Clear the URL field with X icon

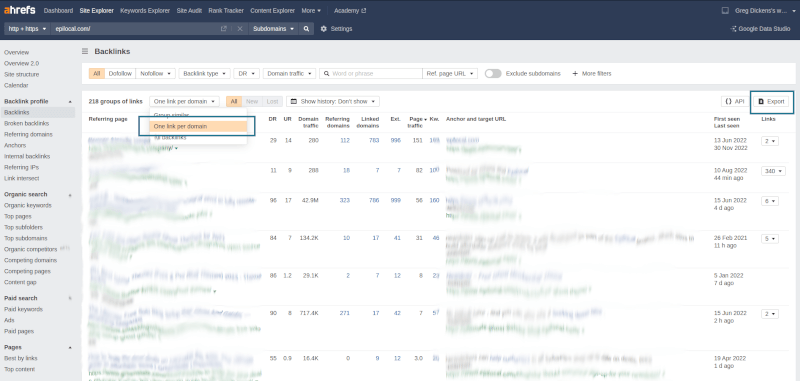[x=240, y=29]
